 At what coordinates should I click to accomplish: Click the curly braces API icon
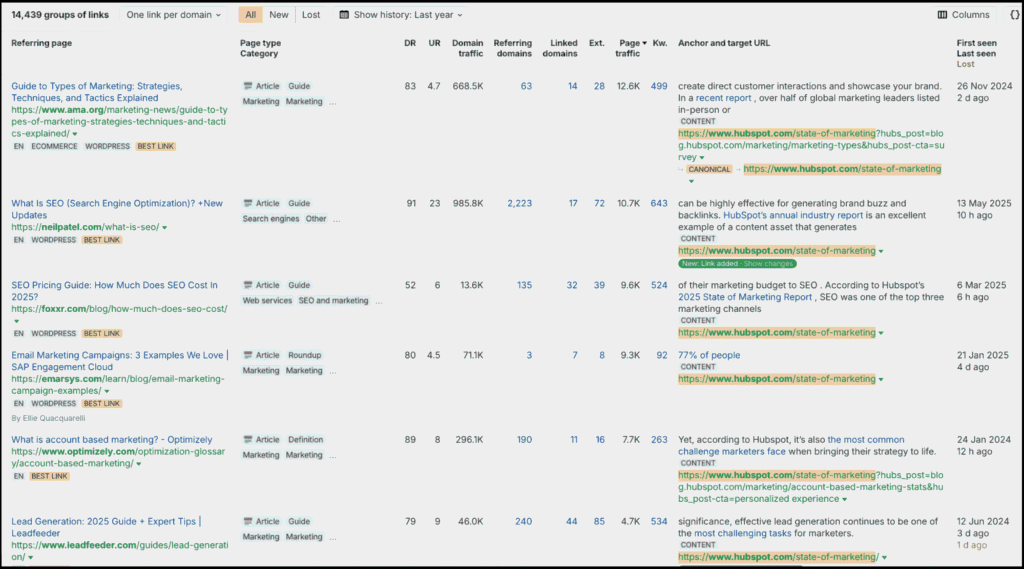pos(1014,14)
